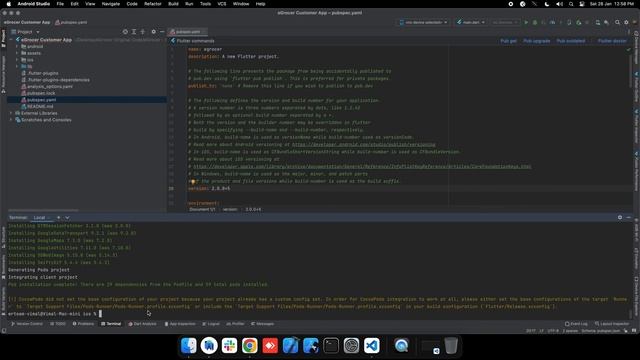Hide the Terminal panel with the minus icon

click(629, 218)
